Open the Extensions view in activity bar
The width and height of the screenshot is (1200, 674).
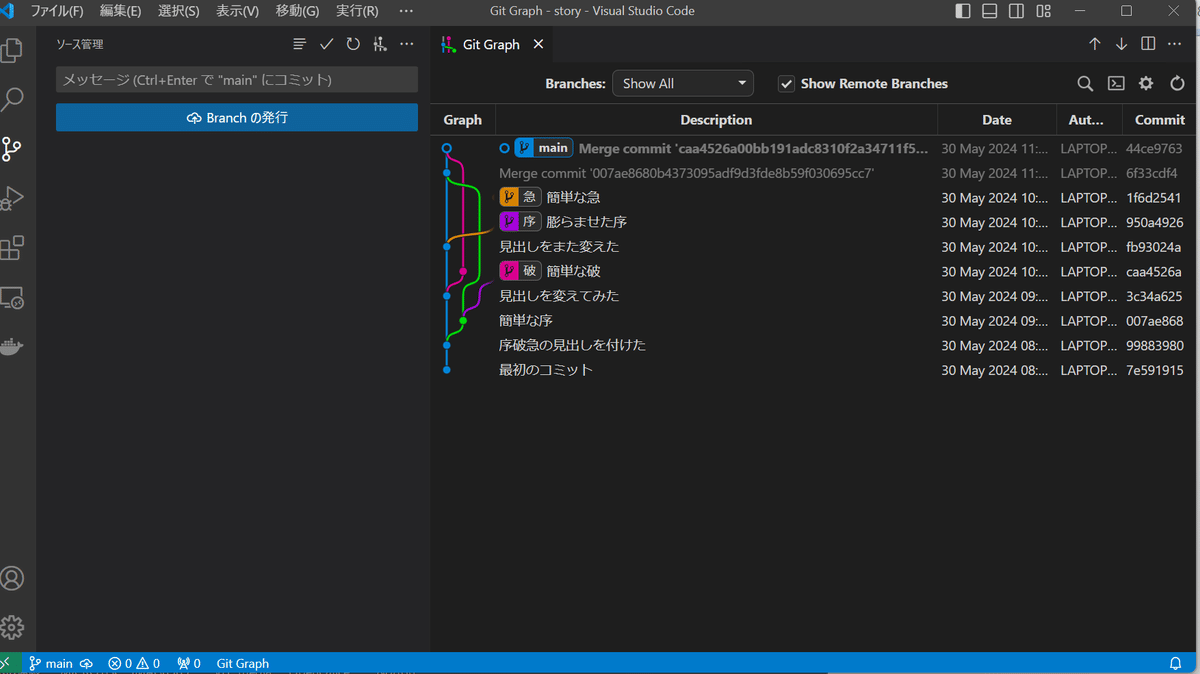pyautogui.click(x=12, y=247)
